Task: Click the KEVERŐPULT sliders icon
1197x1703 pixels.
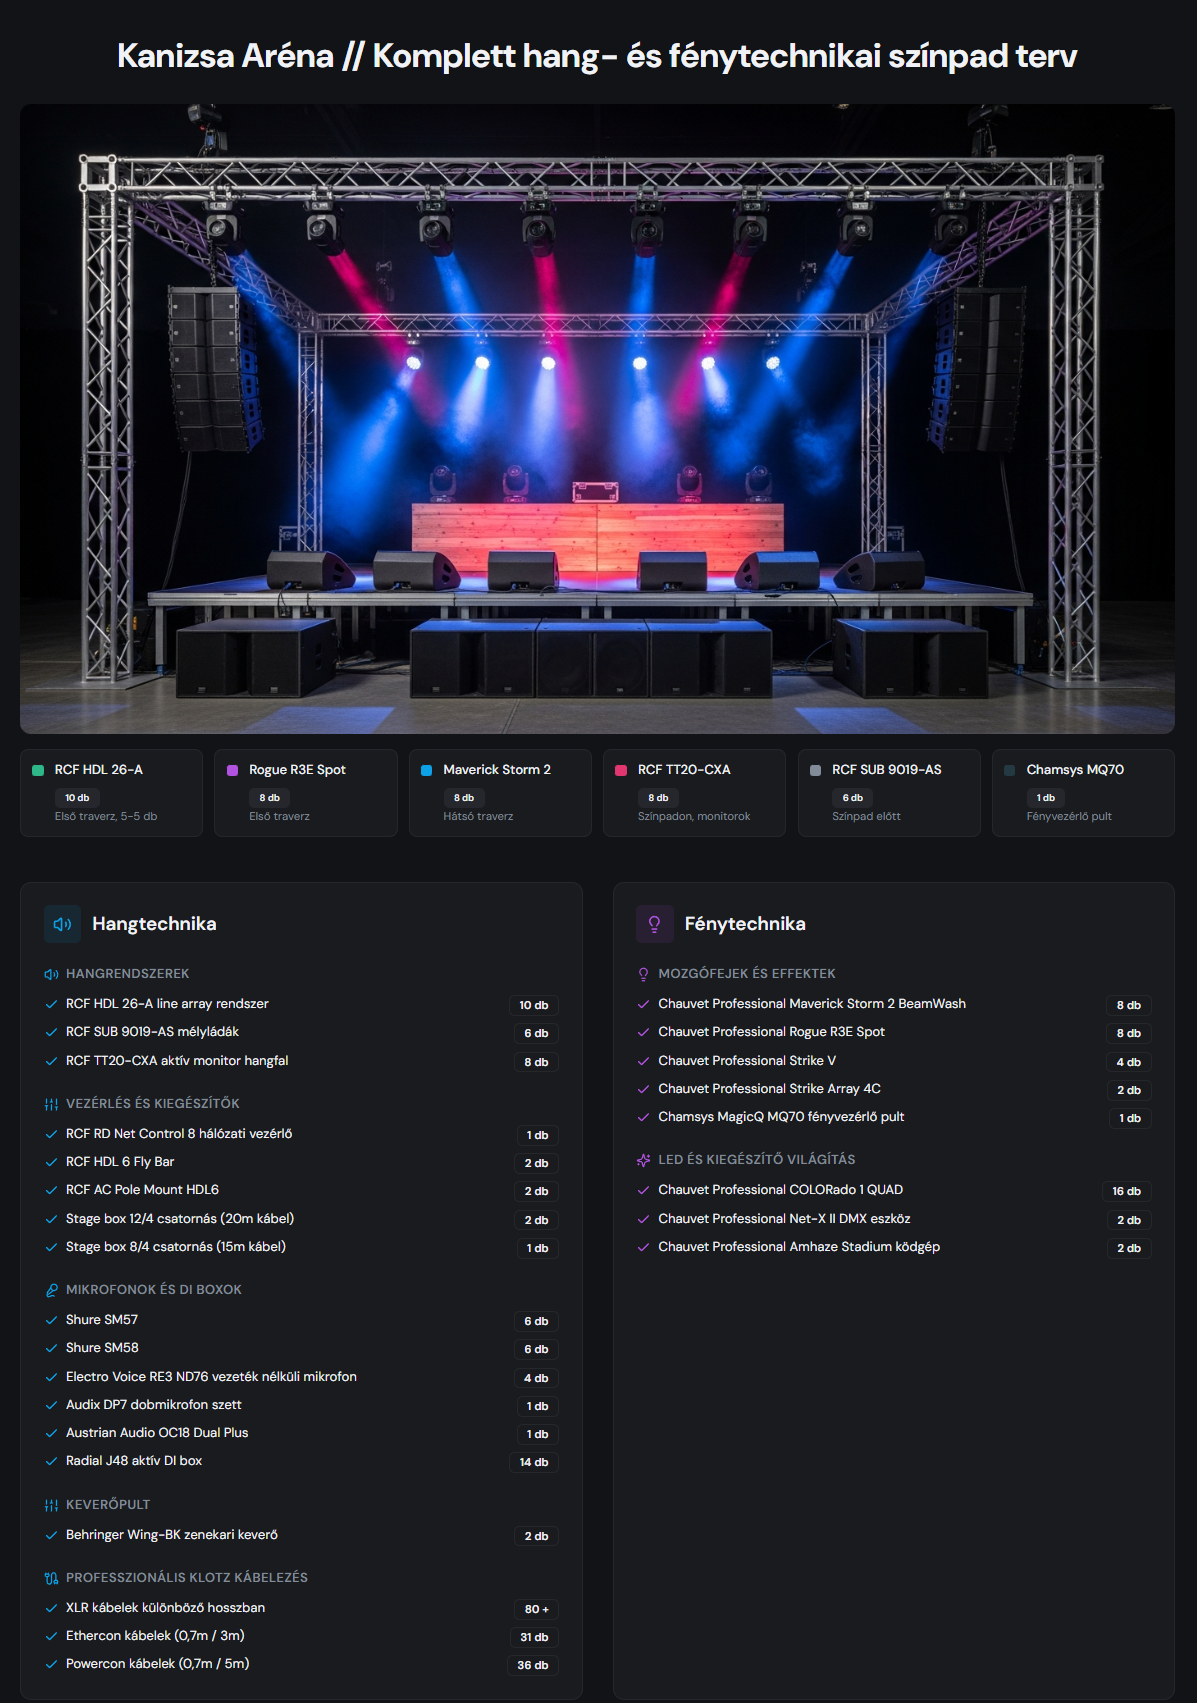Action: [x=51, y=1505]
